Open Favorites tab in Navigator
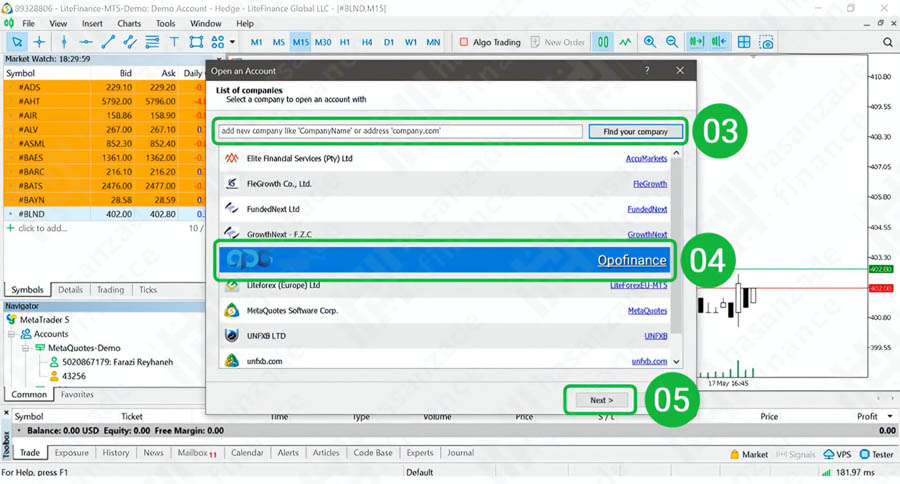Image resolution: width=900 pixels, height=484 pixels. click(x=77, y=394)
